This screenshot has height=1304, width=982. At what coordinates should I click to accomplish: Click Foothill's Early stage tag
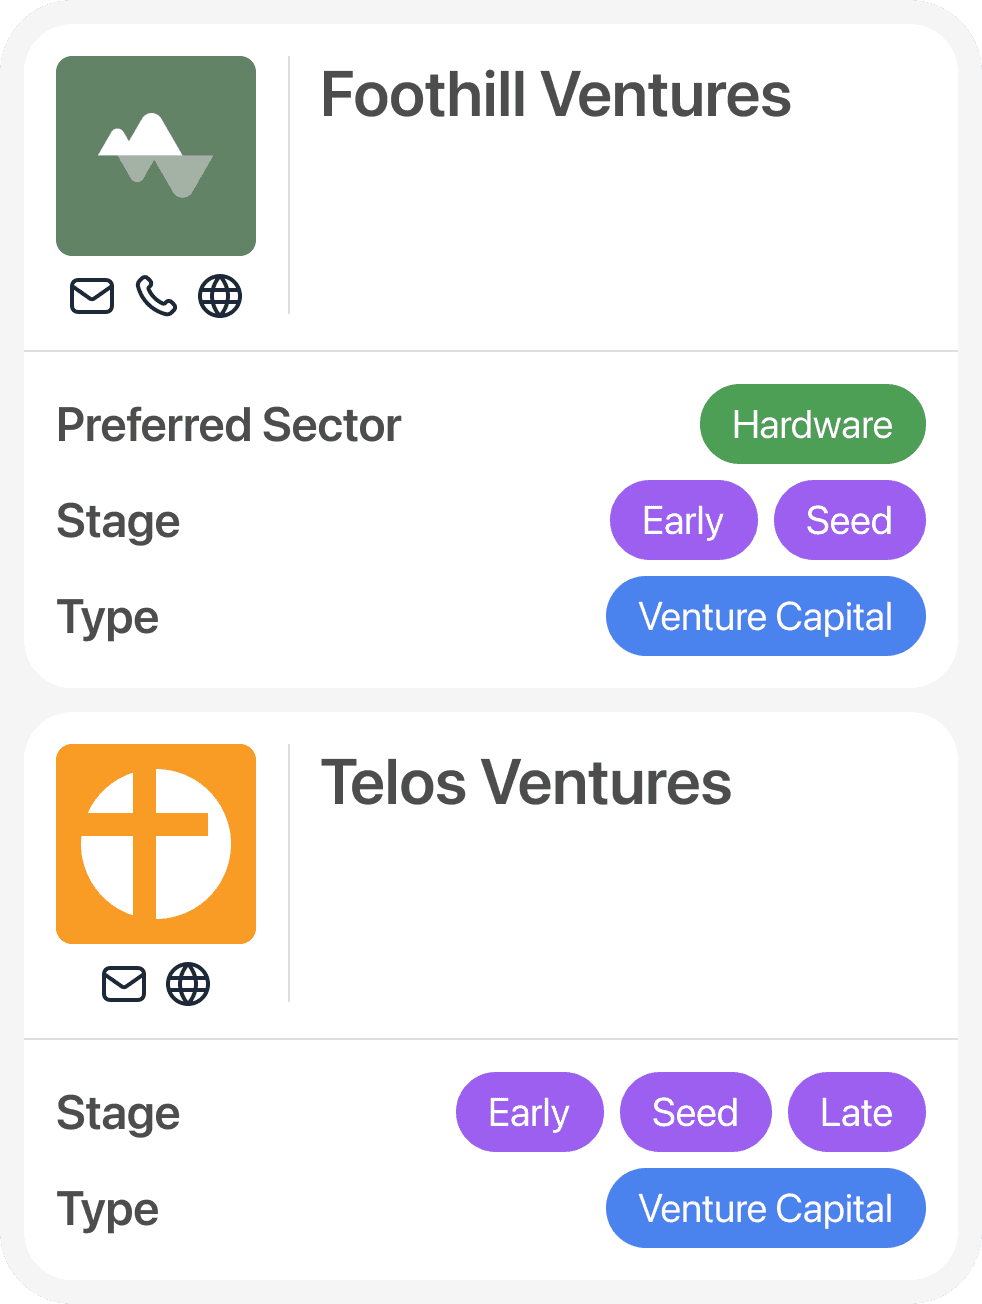point(683,520)
